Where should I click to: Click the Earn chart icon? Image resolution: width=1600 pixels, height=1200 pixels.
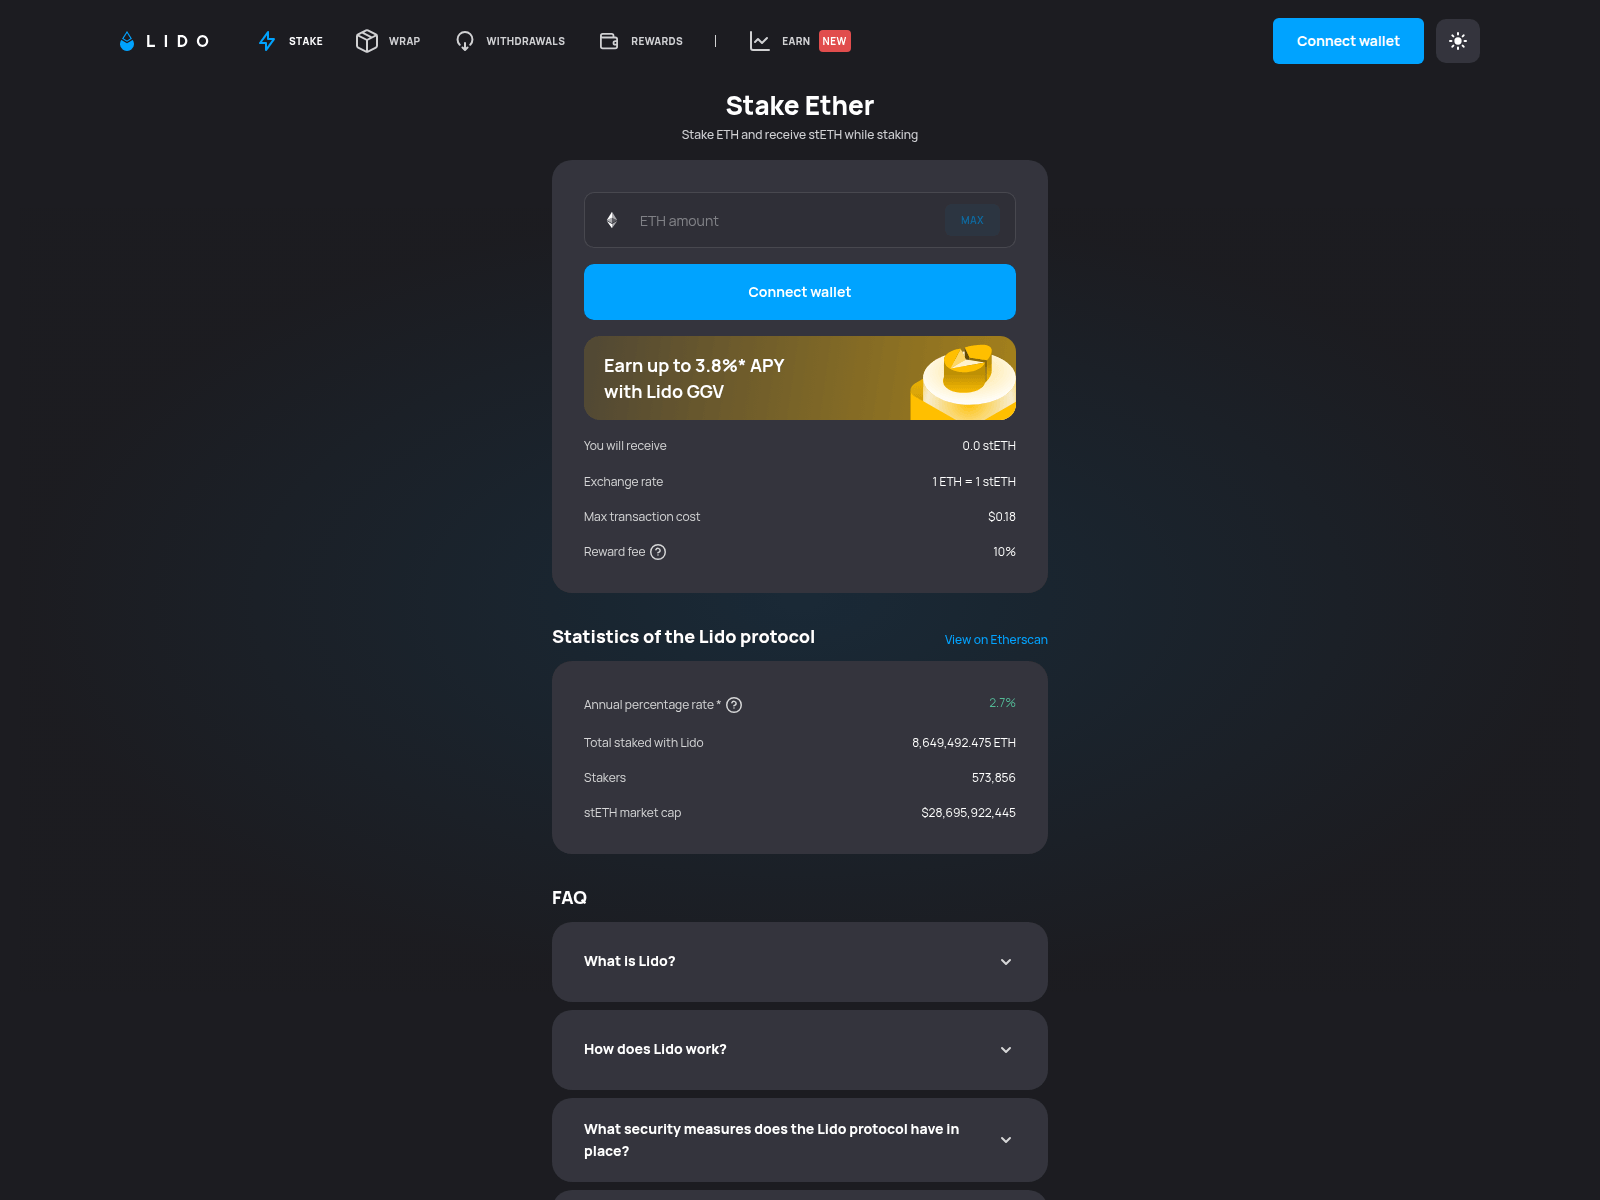[760, 41]
